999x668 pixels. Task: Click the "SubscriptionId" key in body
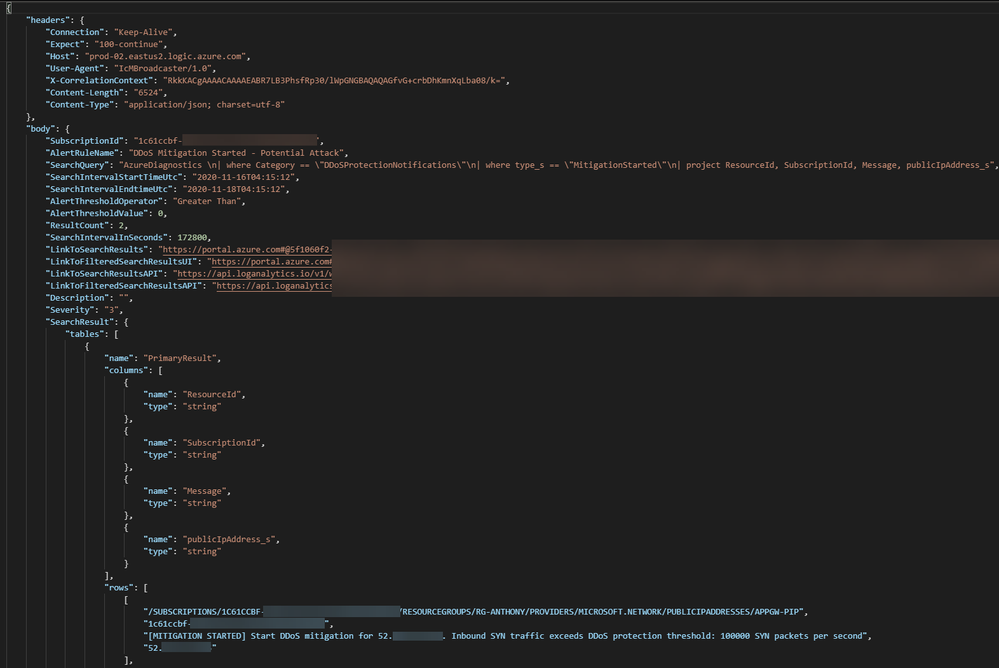(85, 141)
